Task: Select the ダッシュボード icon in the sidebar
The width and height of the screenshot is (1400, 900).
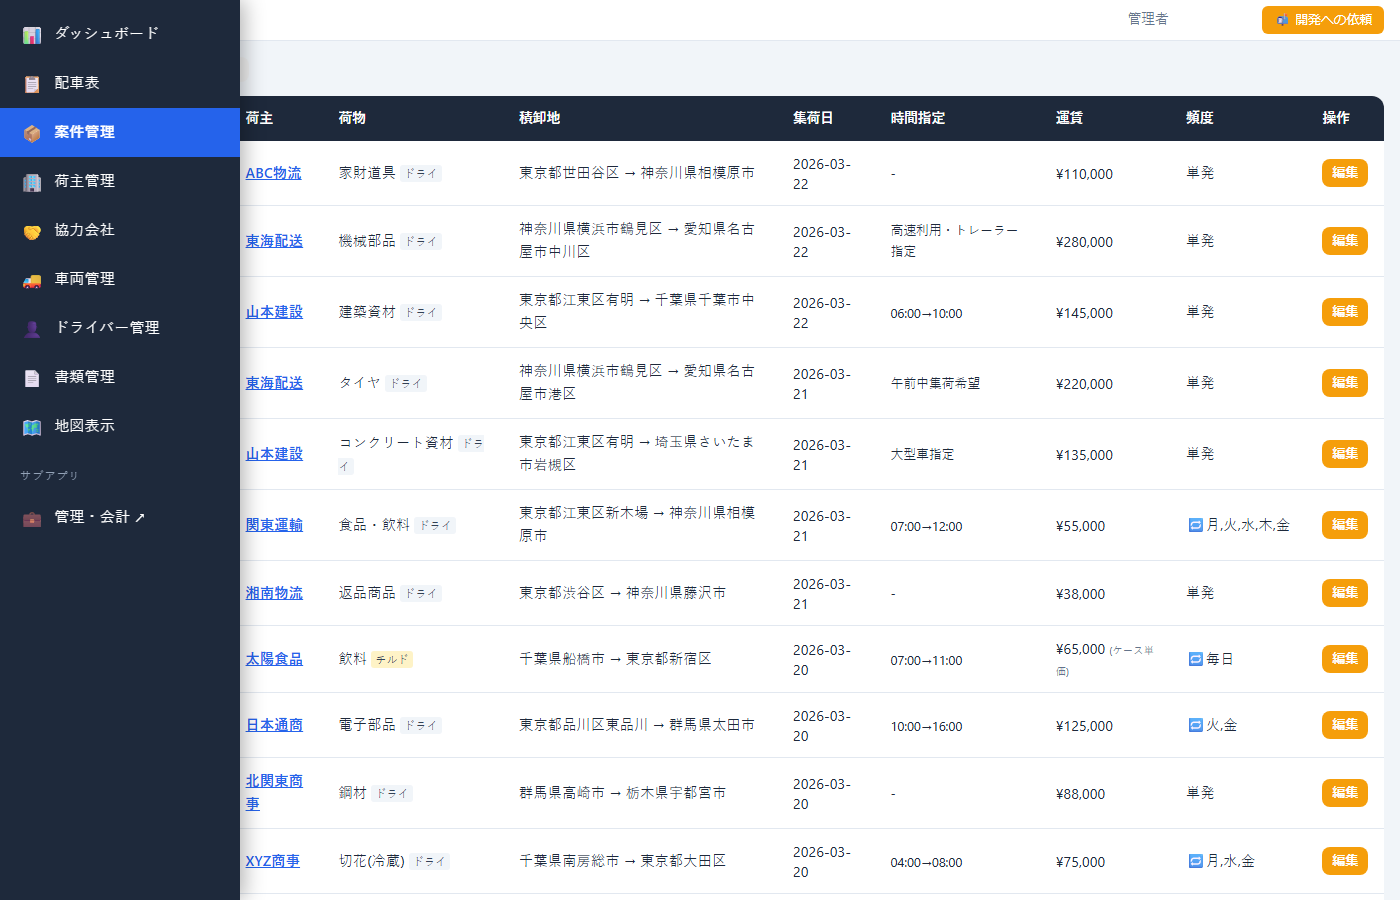Action: tap(31, 33)
